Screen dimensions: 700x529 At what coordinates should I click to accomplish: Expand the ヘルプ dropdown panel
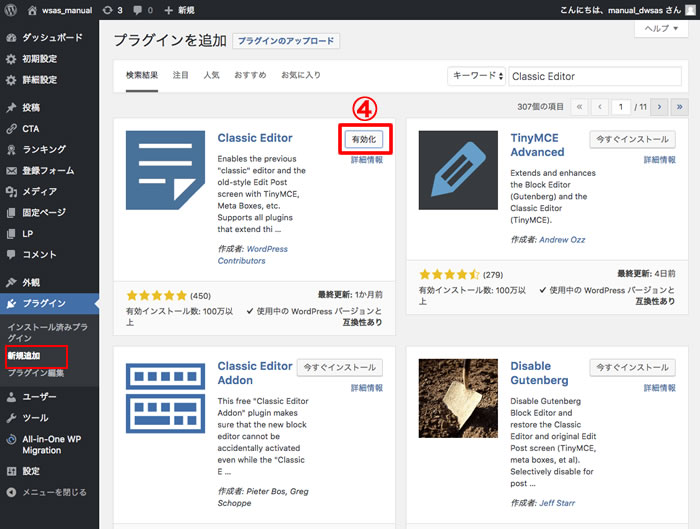(x=661, y=29)
